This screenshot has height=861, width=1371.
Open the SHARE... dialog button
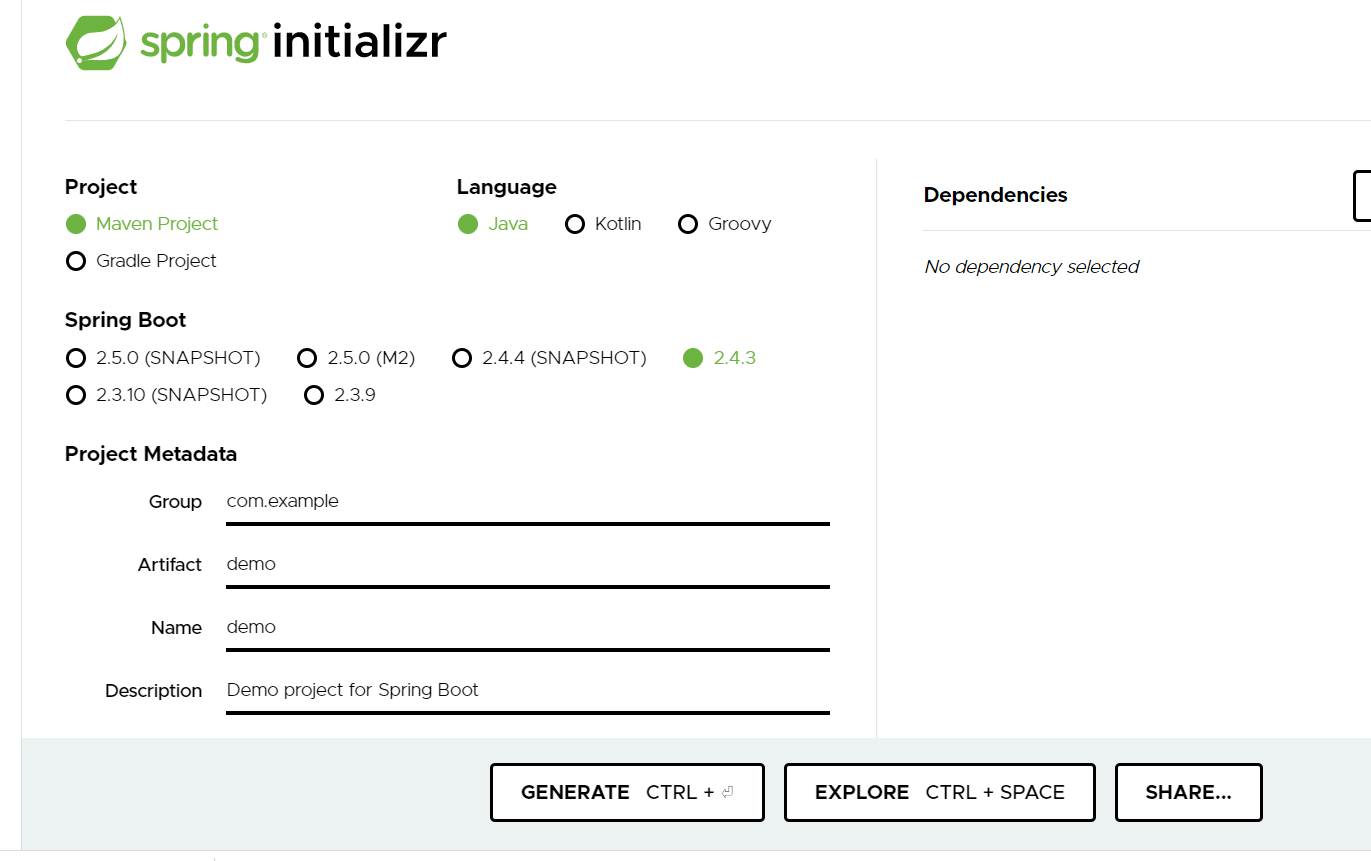[x=1189, y=792]
